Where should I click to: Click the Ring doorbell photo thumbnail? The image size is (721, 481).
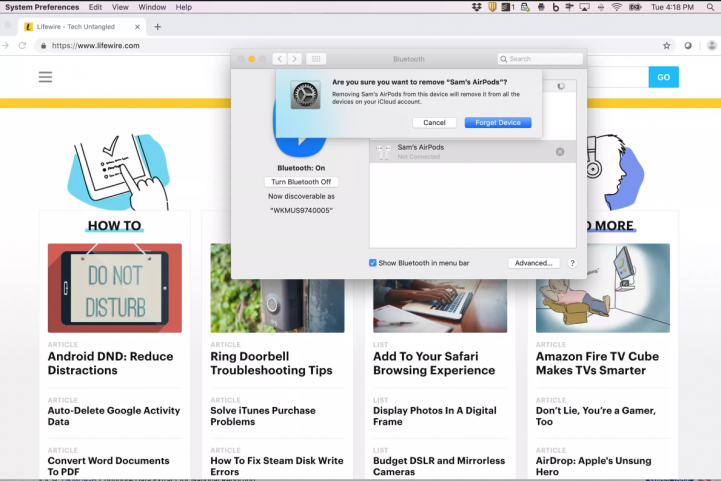277,306
